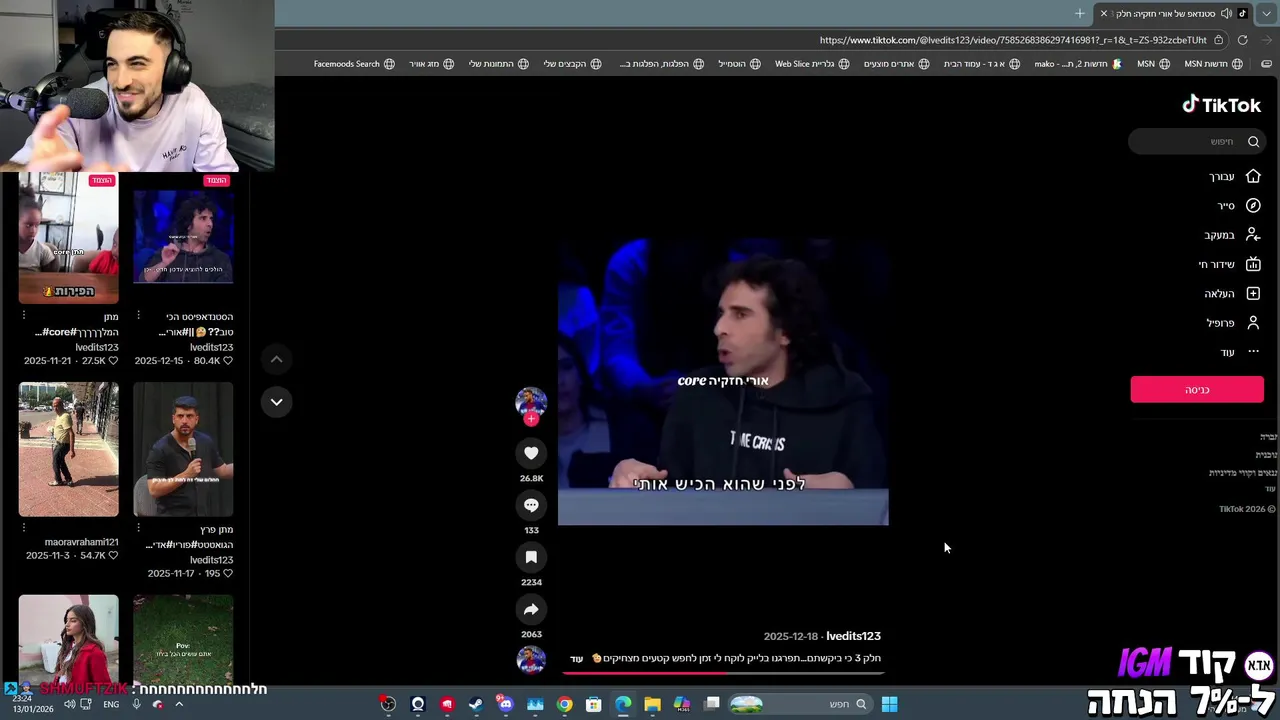Click the tray microphone icon
The width and height of the screenshot is (1280, 720).
[136, 704]
